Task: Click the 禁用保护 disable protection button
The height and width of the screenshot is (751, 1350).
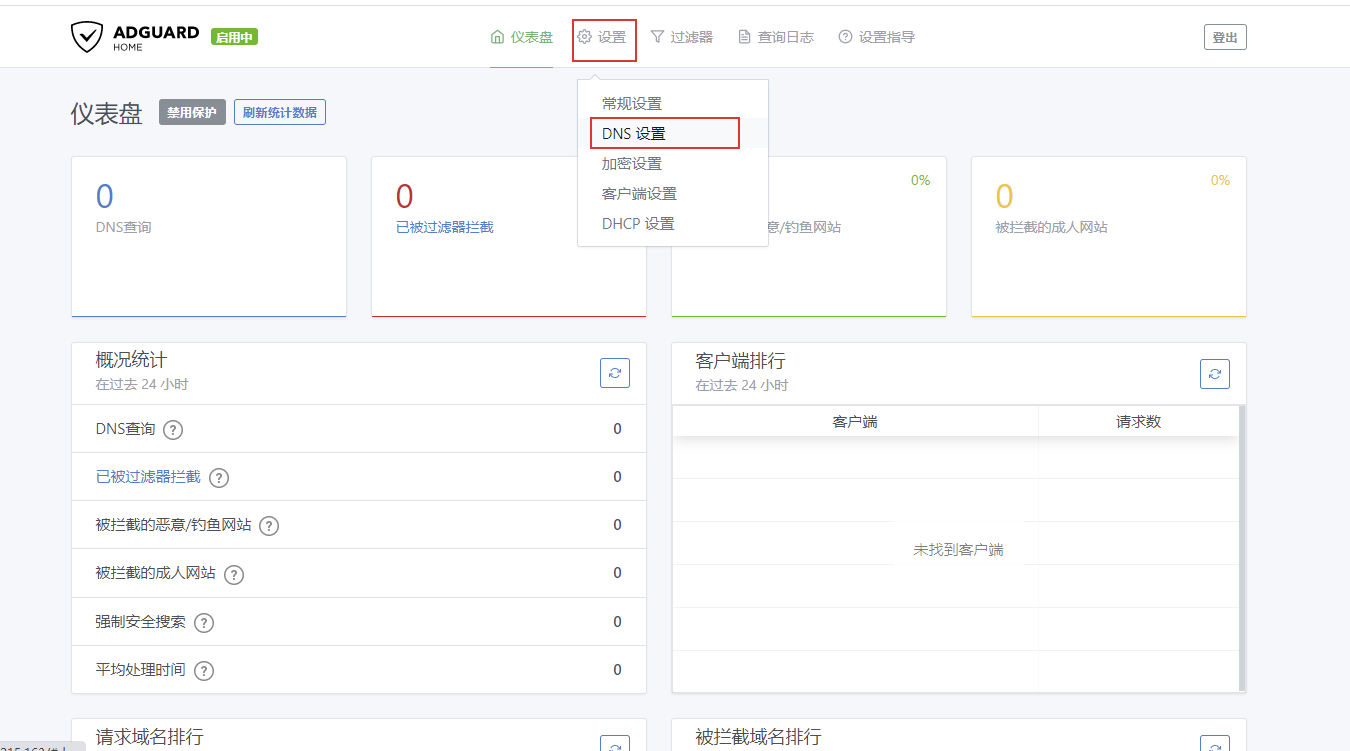Action: (192, 112)
